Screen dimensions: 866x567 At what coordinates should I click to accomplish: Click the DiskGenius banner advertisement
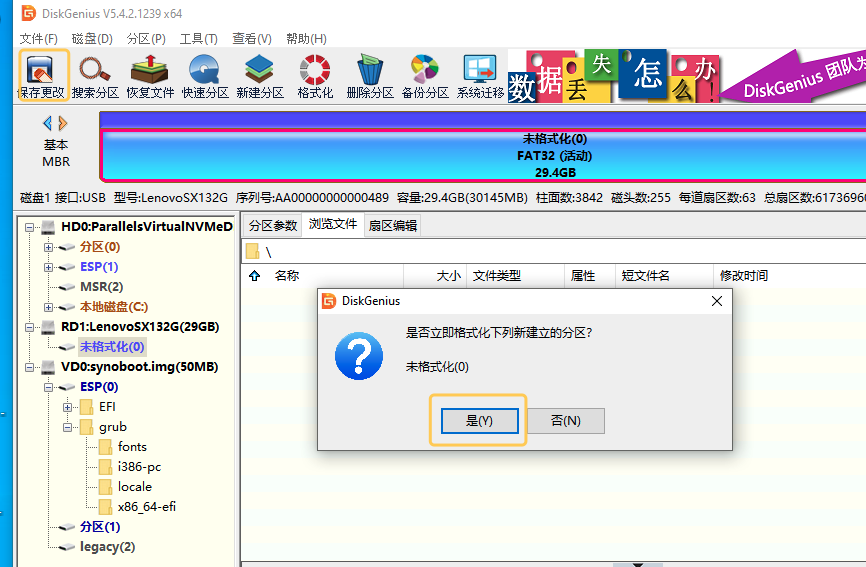point(687,76)
